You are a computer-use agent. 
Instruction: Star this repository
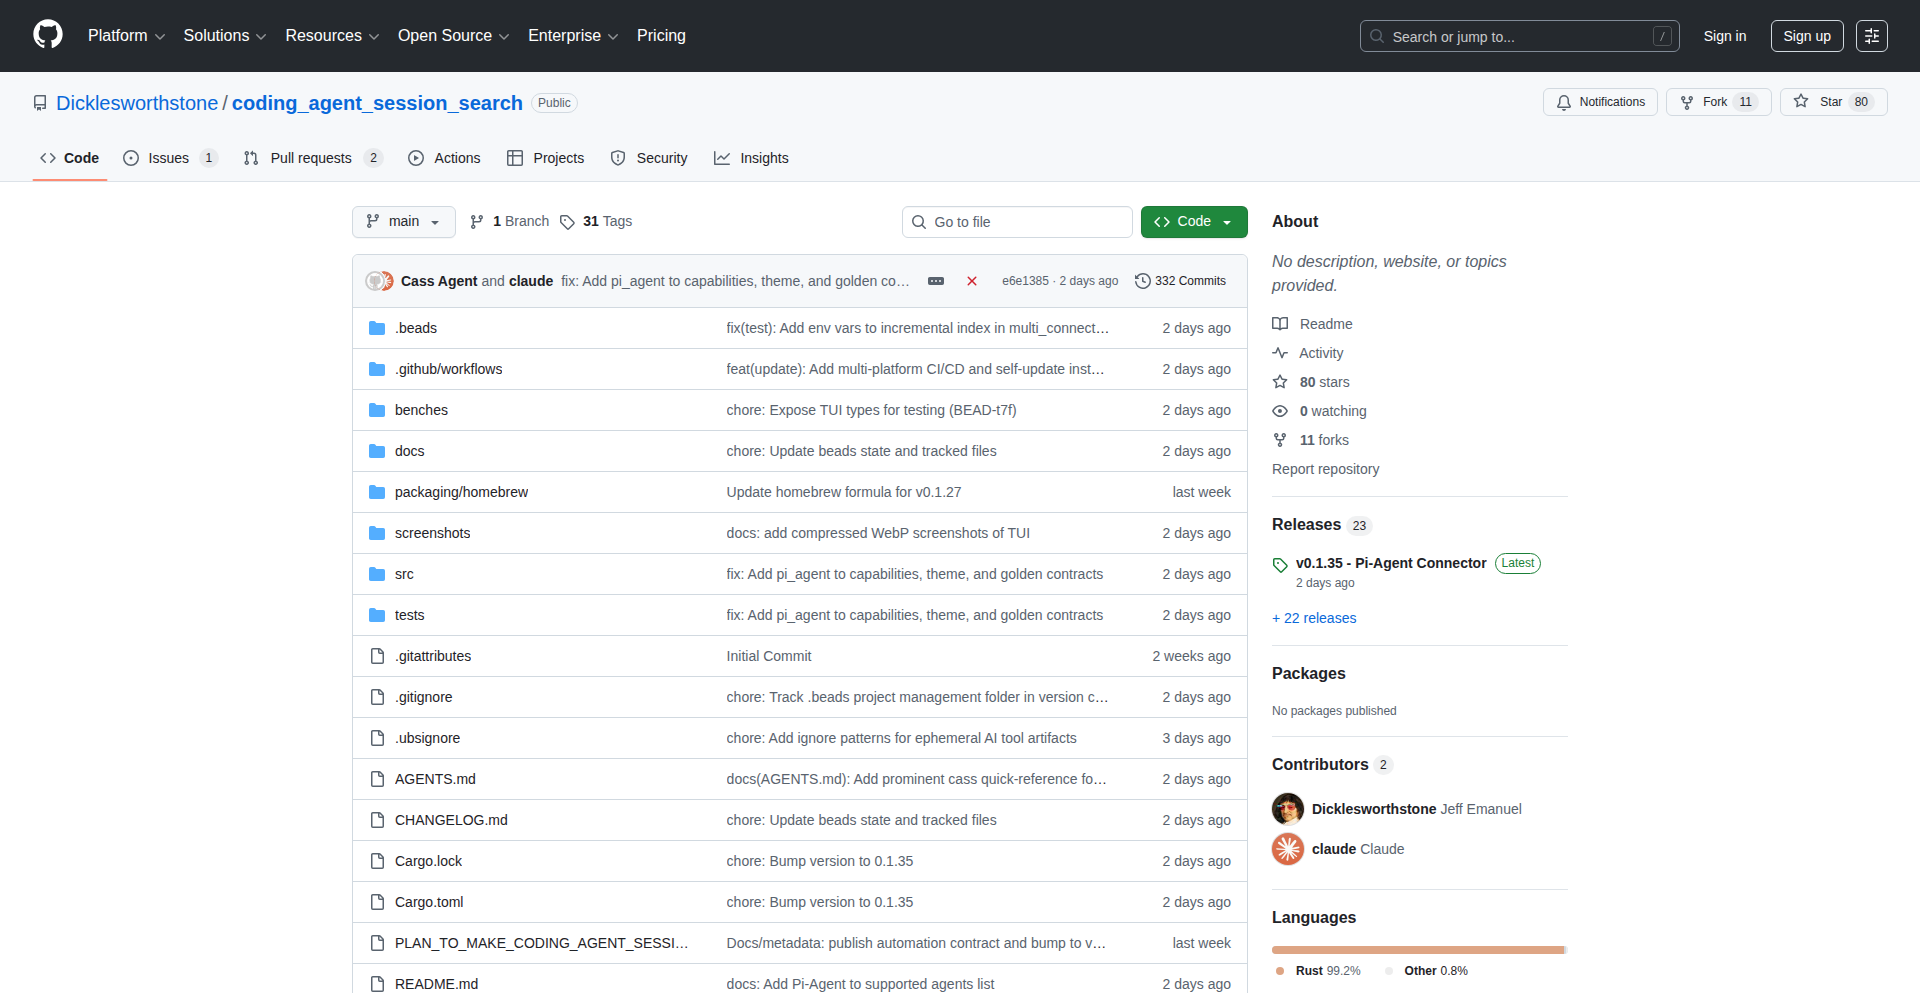coord(1832,102)
